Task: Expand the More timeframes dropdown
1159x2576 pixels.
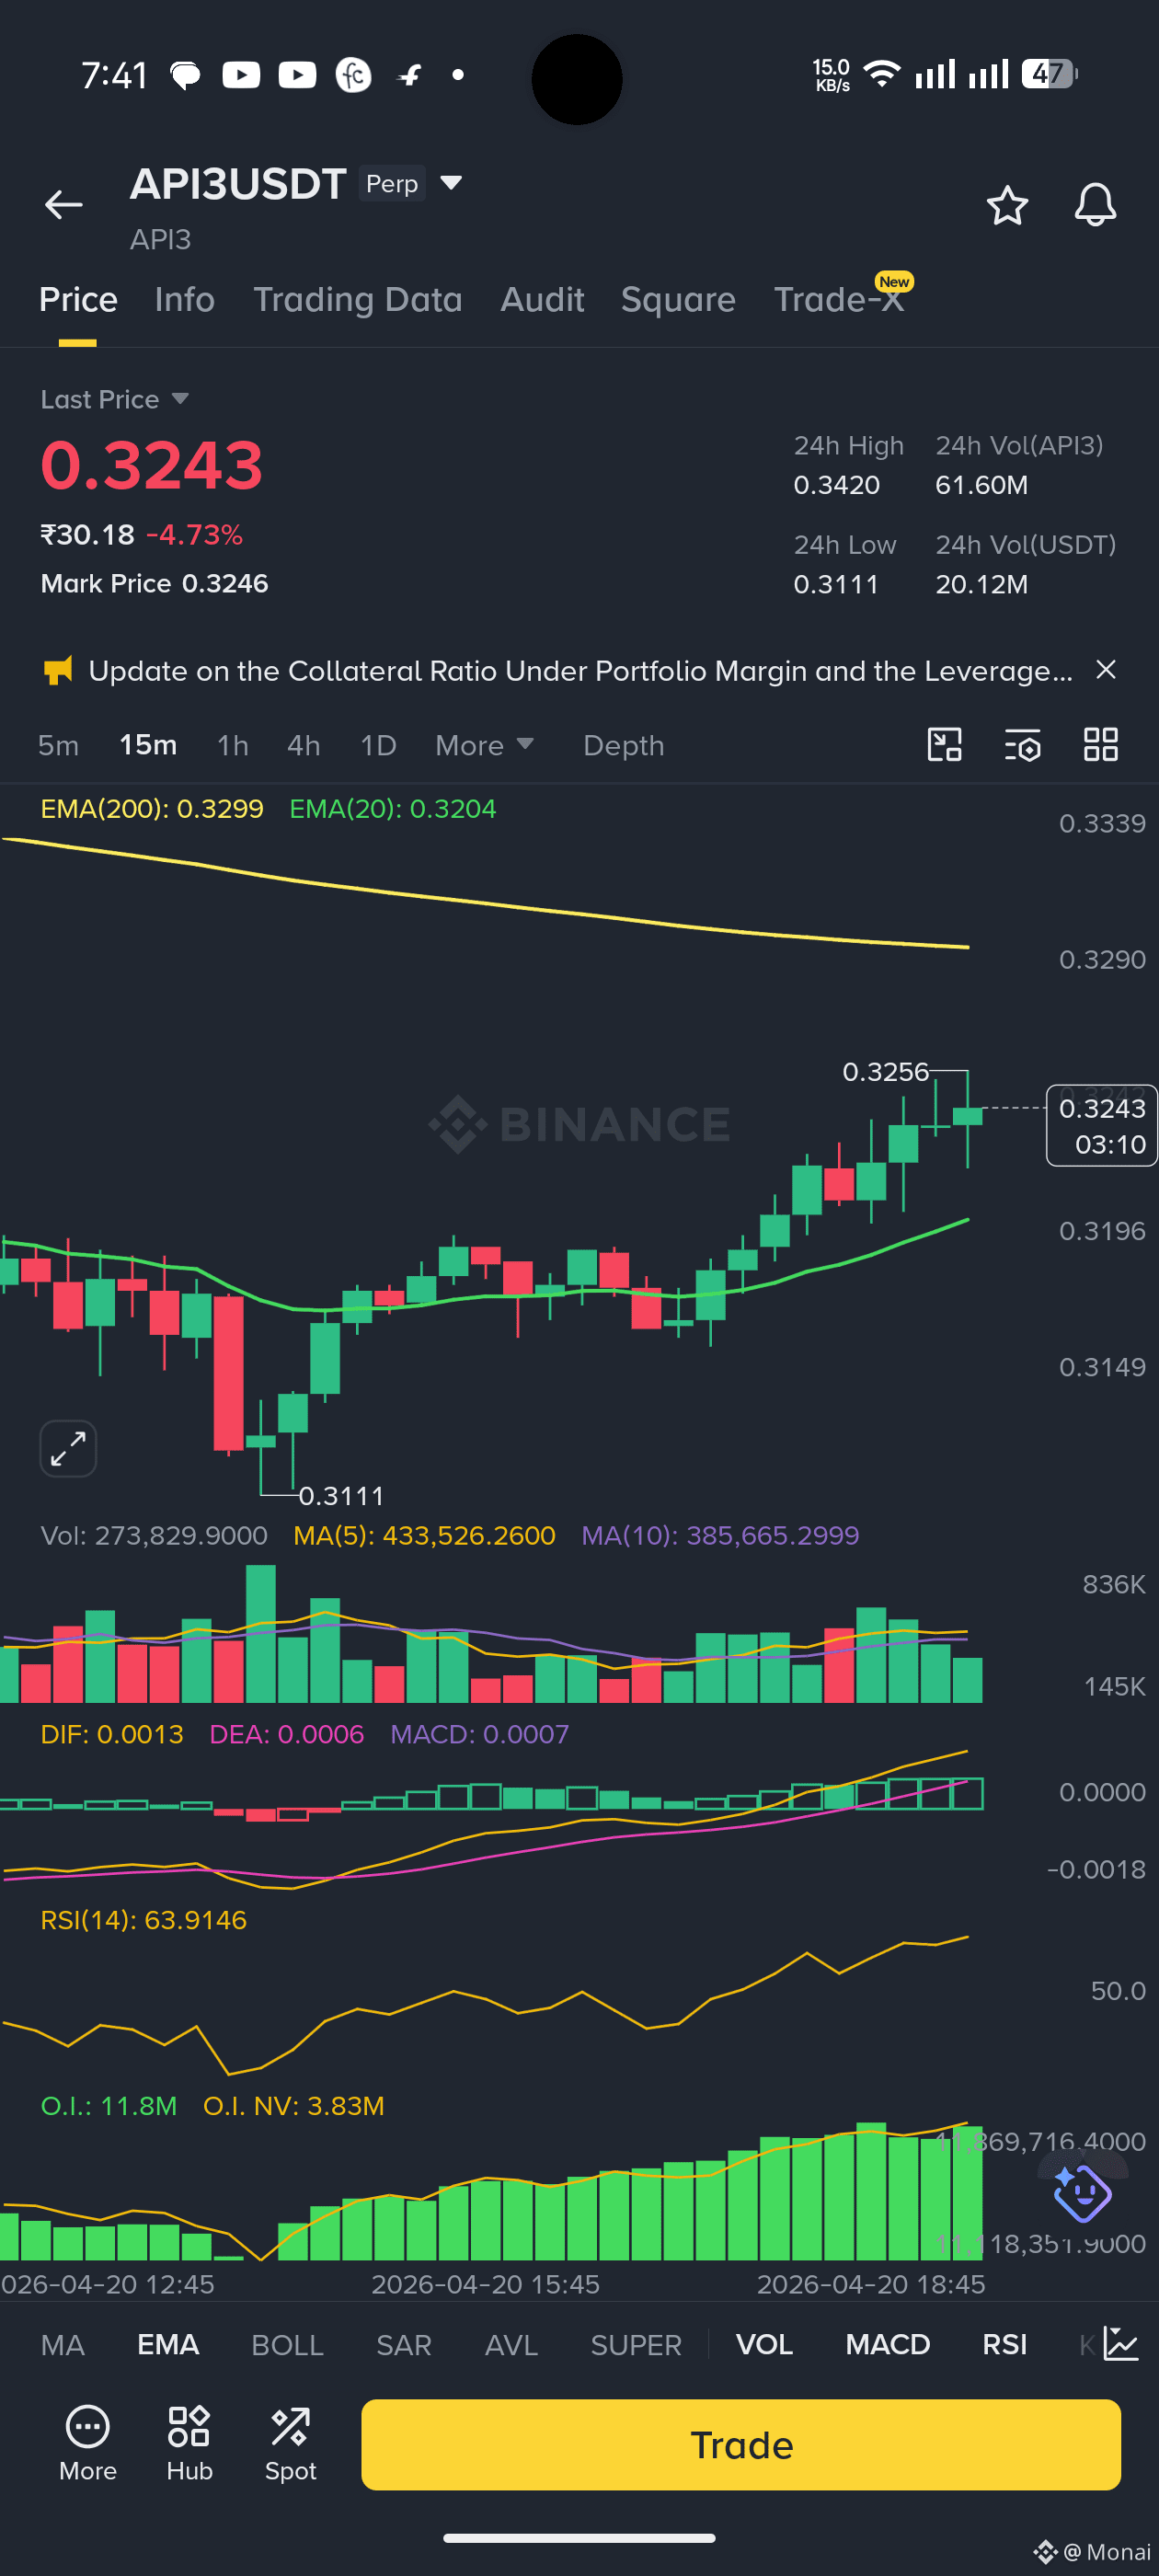Action: (x=485, y=745)
